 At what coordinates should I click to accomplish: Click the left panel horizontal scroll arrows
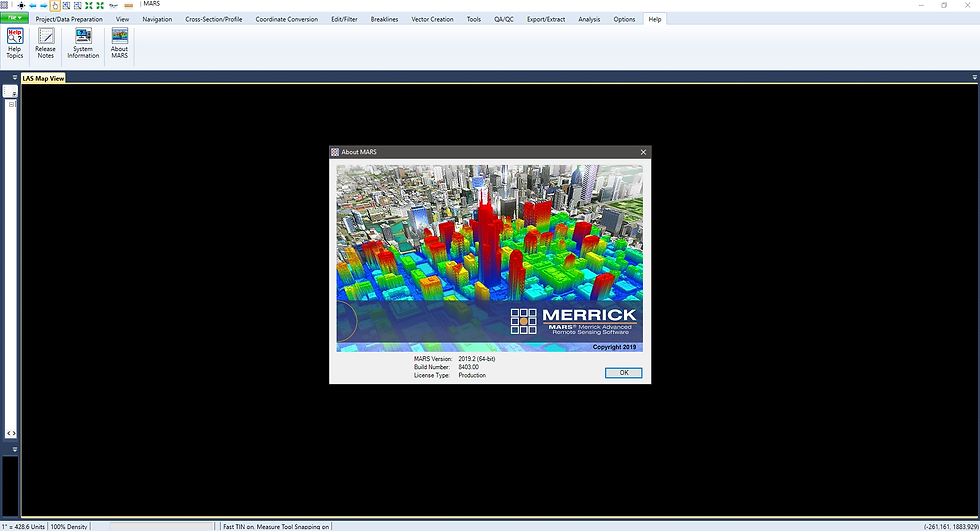point(11,433)
